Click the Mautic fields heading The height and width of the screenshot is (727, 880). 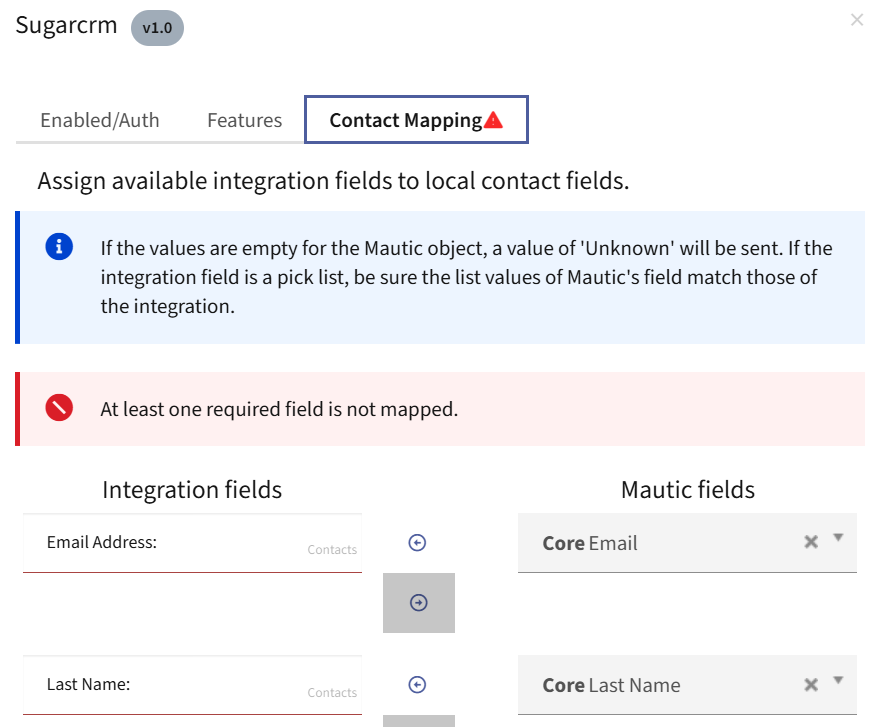click(x=688, y=490)
